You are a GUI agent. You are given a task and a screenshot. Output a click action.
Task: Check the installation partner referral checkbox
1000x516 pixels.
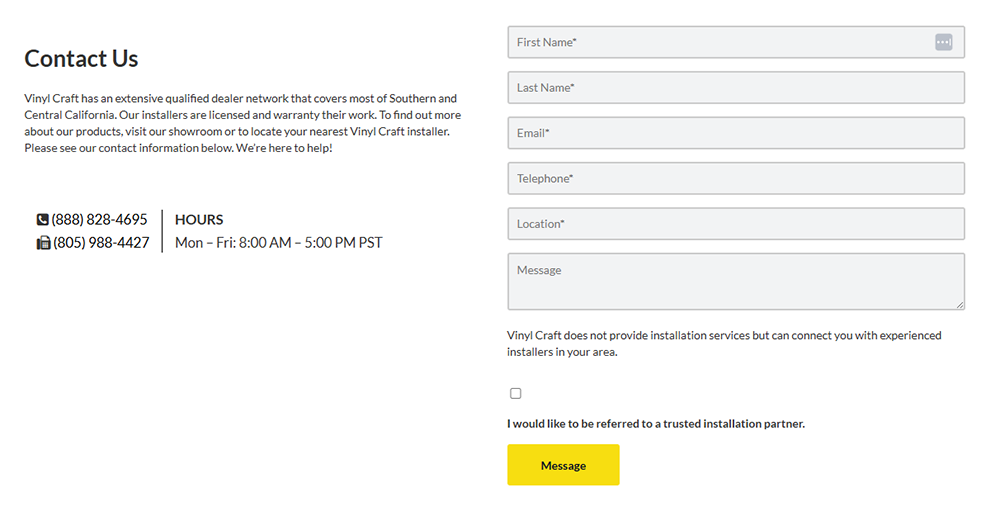[x=516, y=394]
